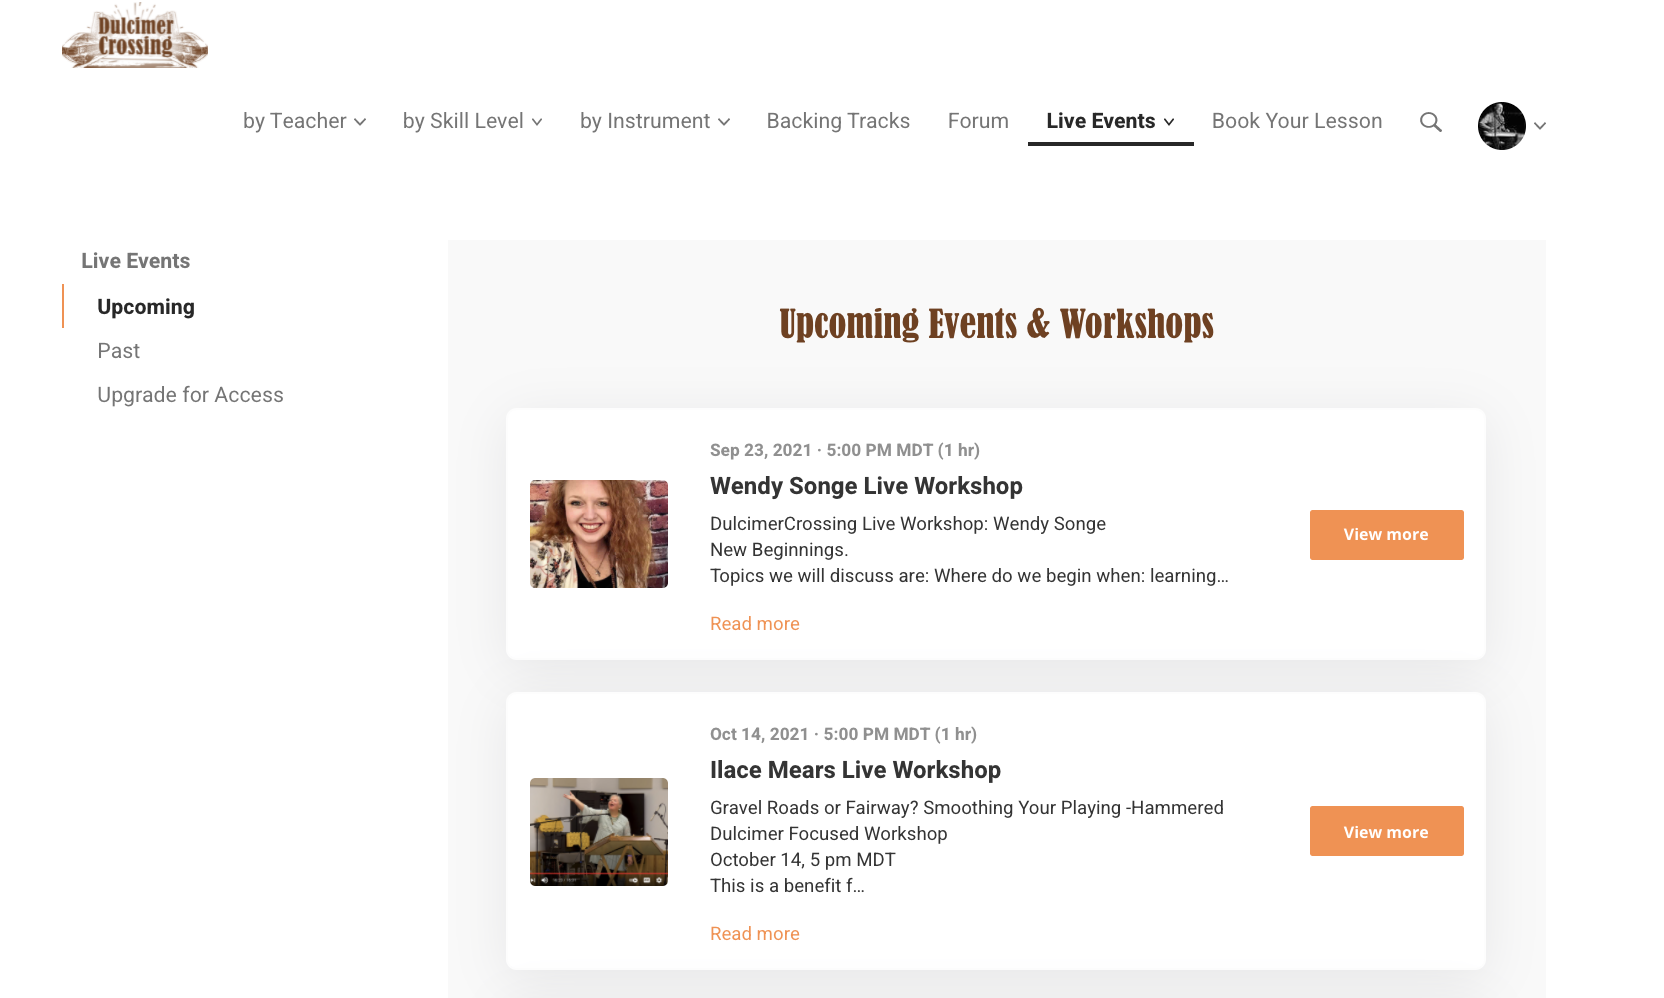The image size is (1664, 998).
Task: Read more about Wendy Songe workshop
Action: coord(754,624)
